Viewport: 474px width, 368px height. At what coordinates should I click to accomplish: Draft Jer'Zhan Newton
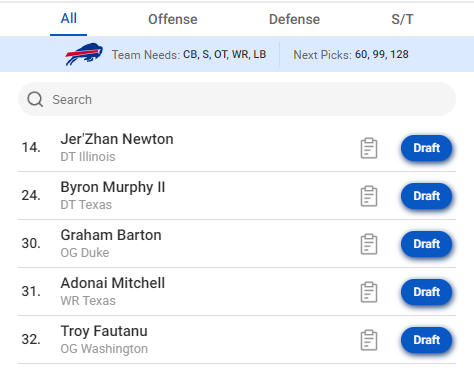[426, 148]
